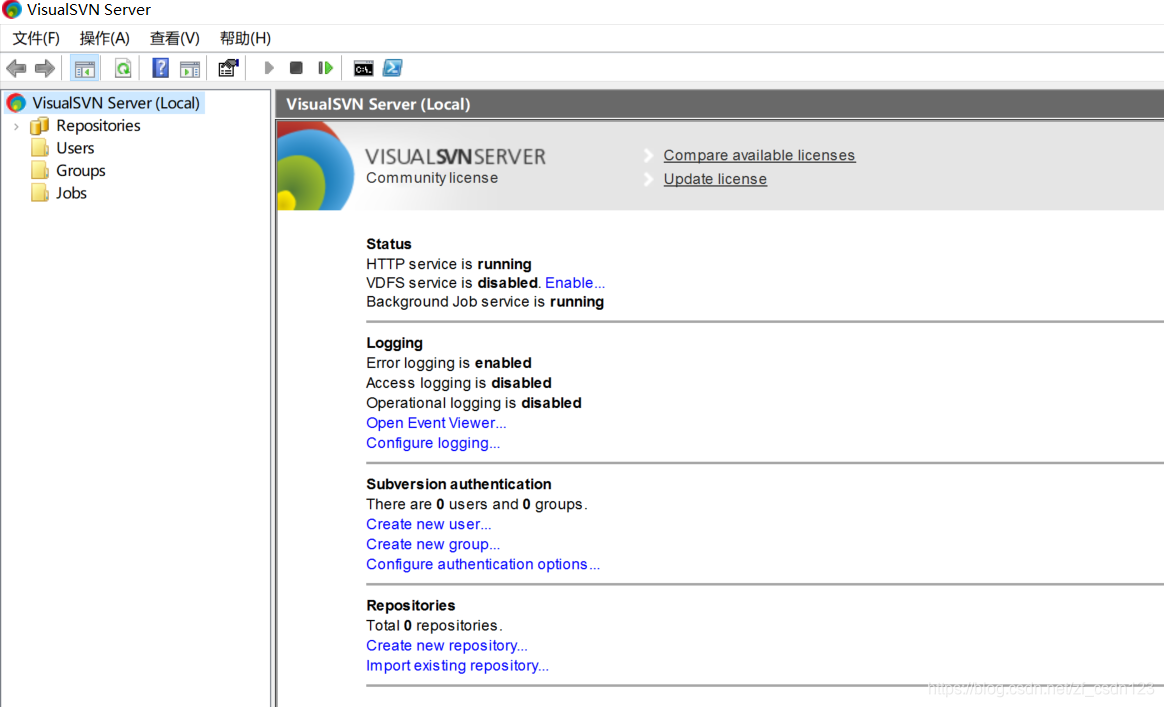The width and height of the screenshot is (1164, 707).
Task: Click Create new repository... link
Action: point(446,645)
